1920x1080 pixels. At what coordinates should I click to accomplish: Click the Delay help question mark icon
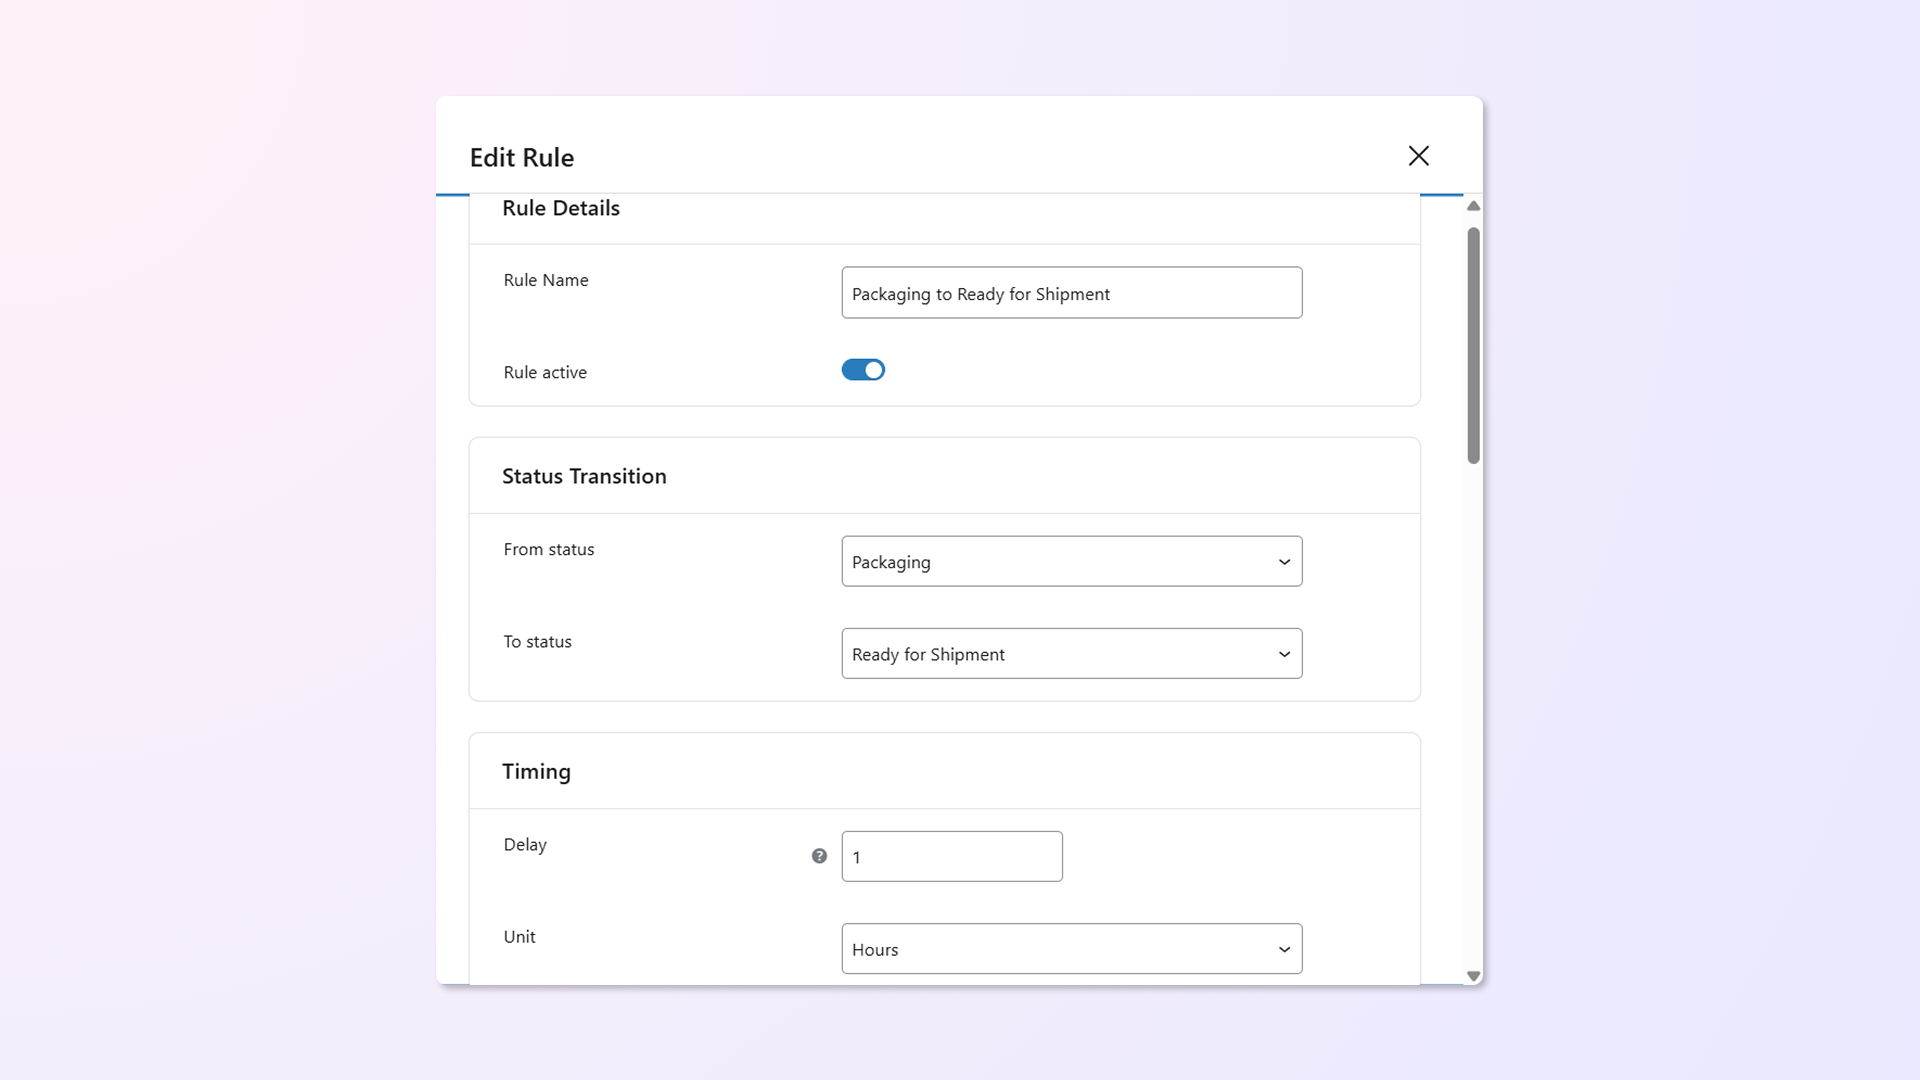point(819,856)
